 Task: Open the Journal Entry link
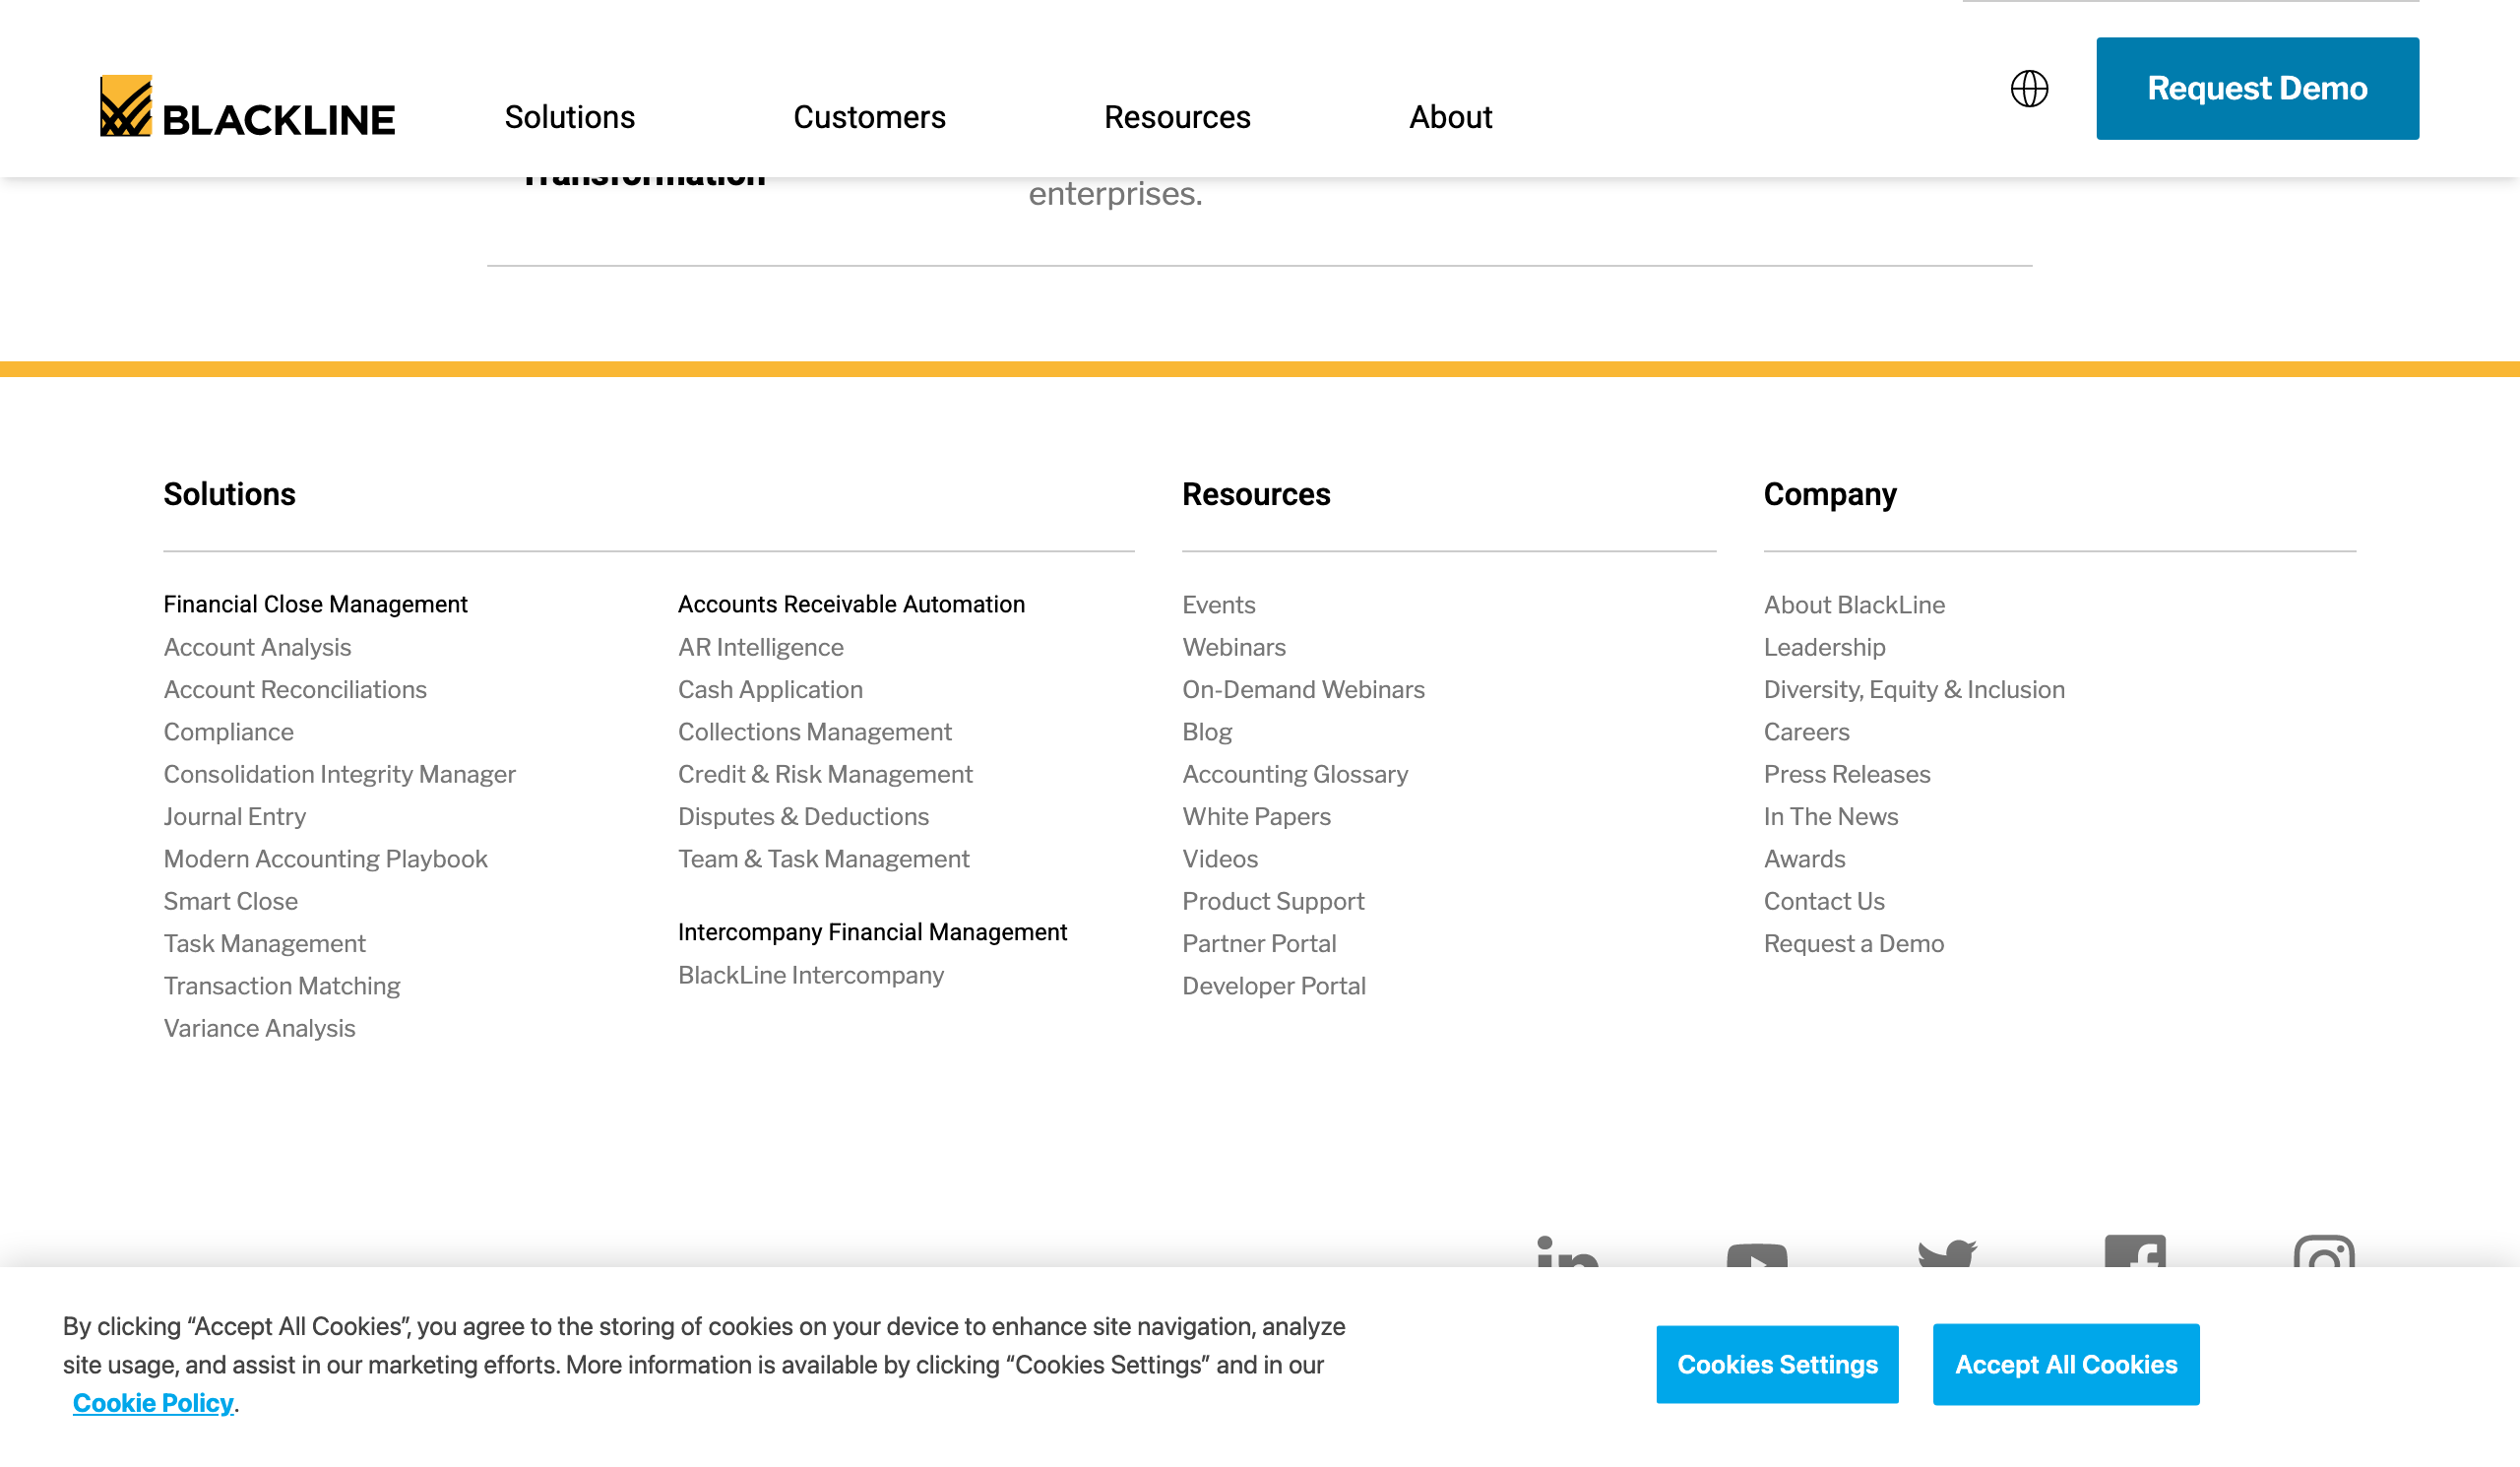tap(234, 816)
